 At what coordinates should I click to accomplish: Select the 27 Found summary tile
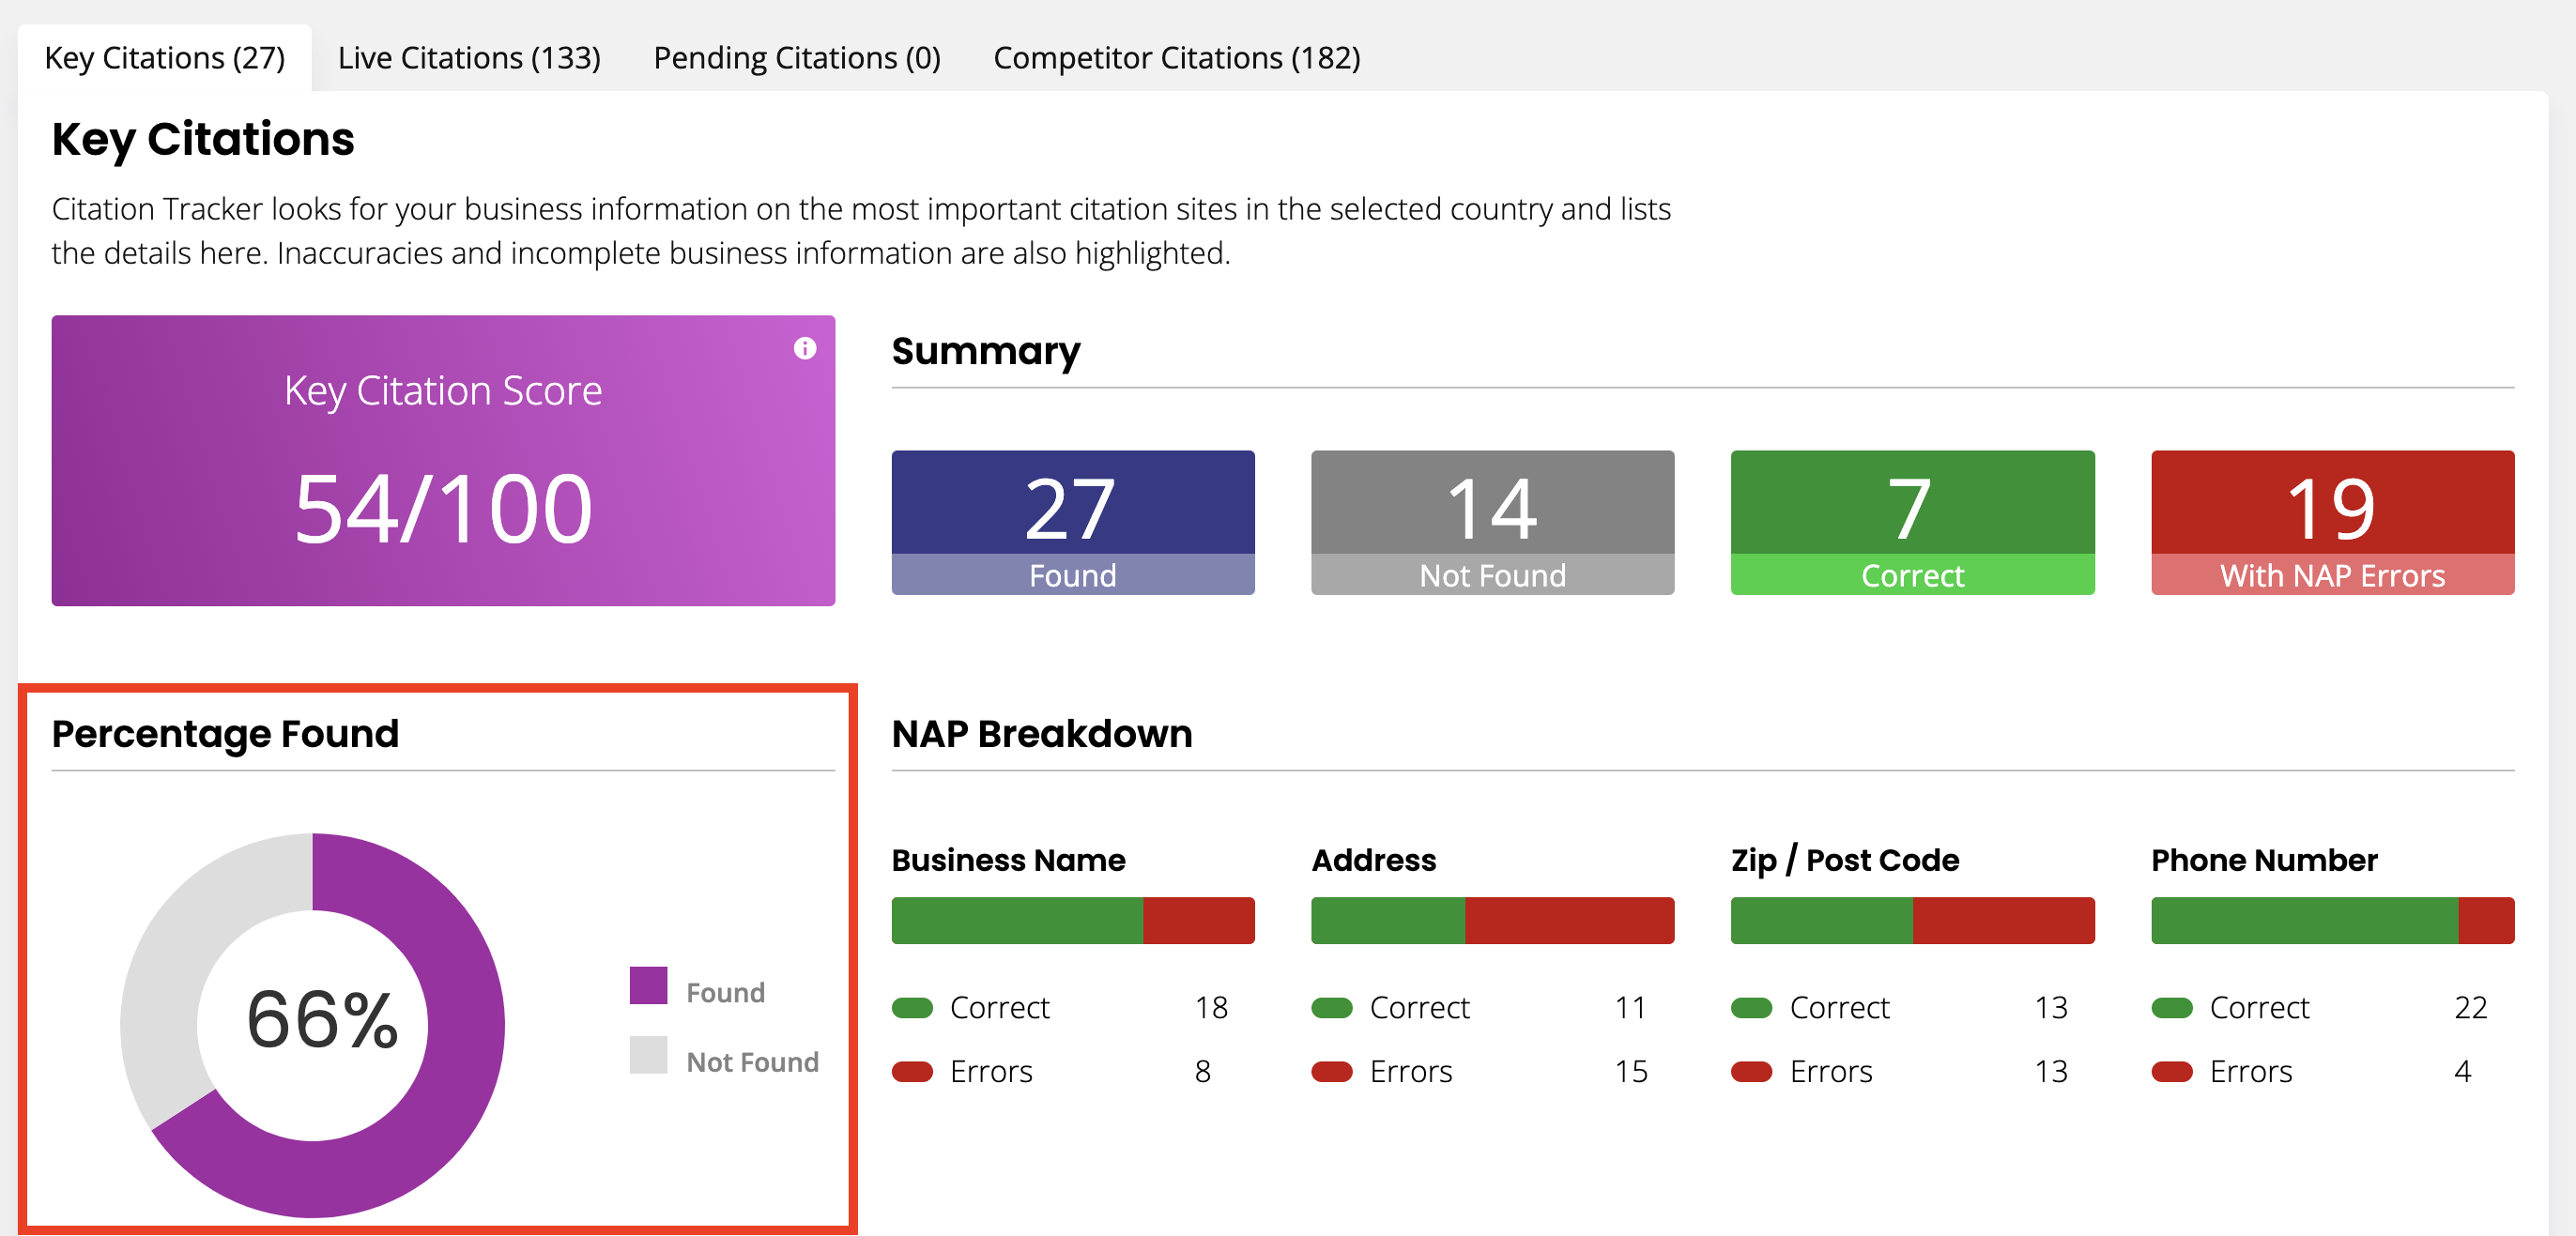click(x=1073, y=522)
